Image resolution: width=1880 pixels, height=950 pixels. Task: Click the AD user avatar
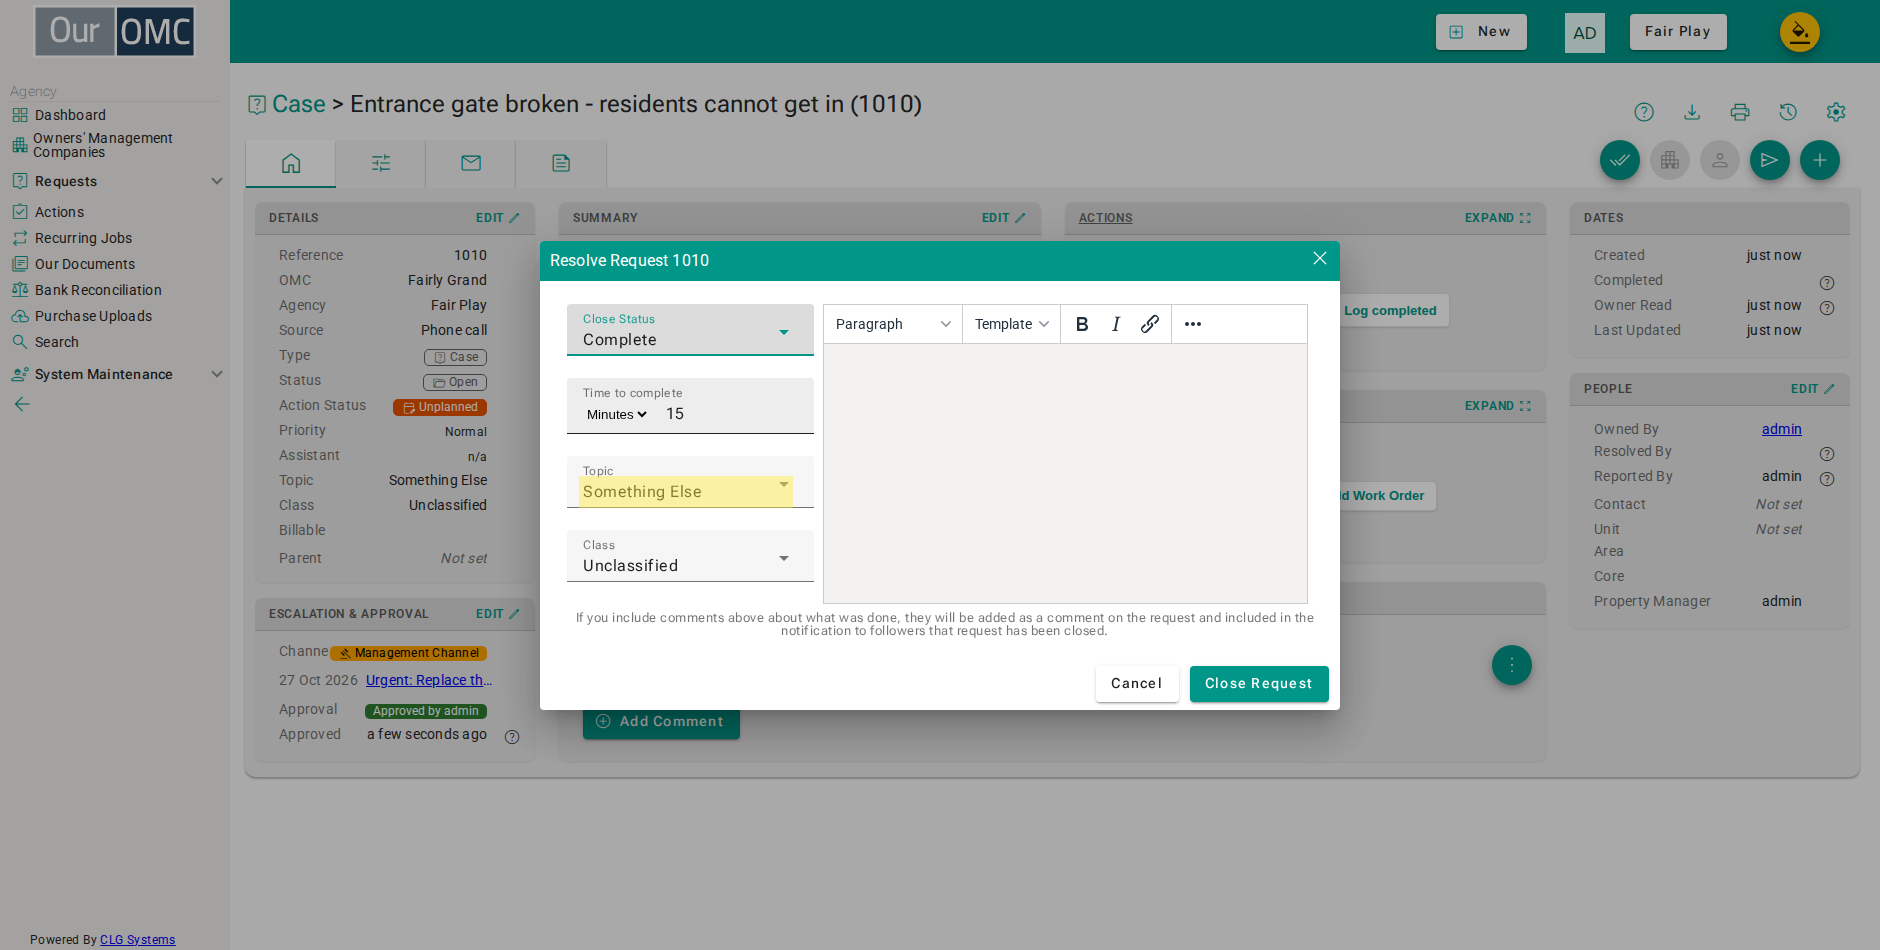(x=1585, y=33)
